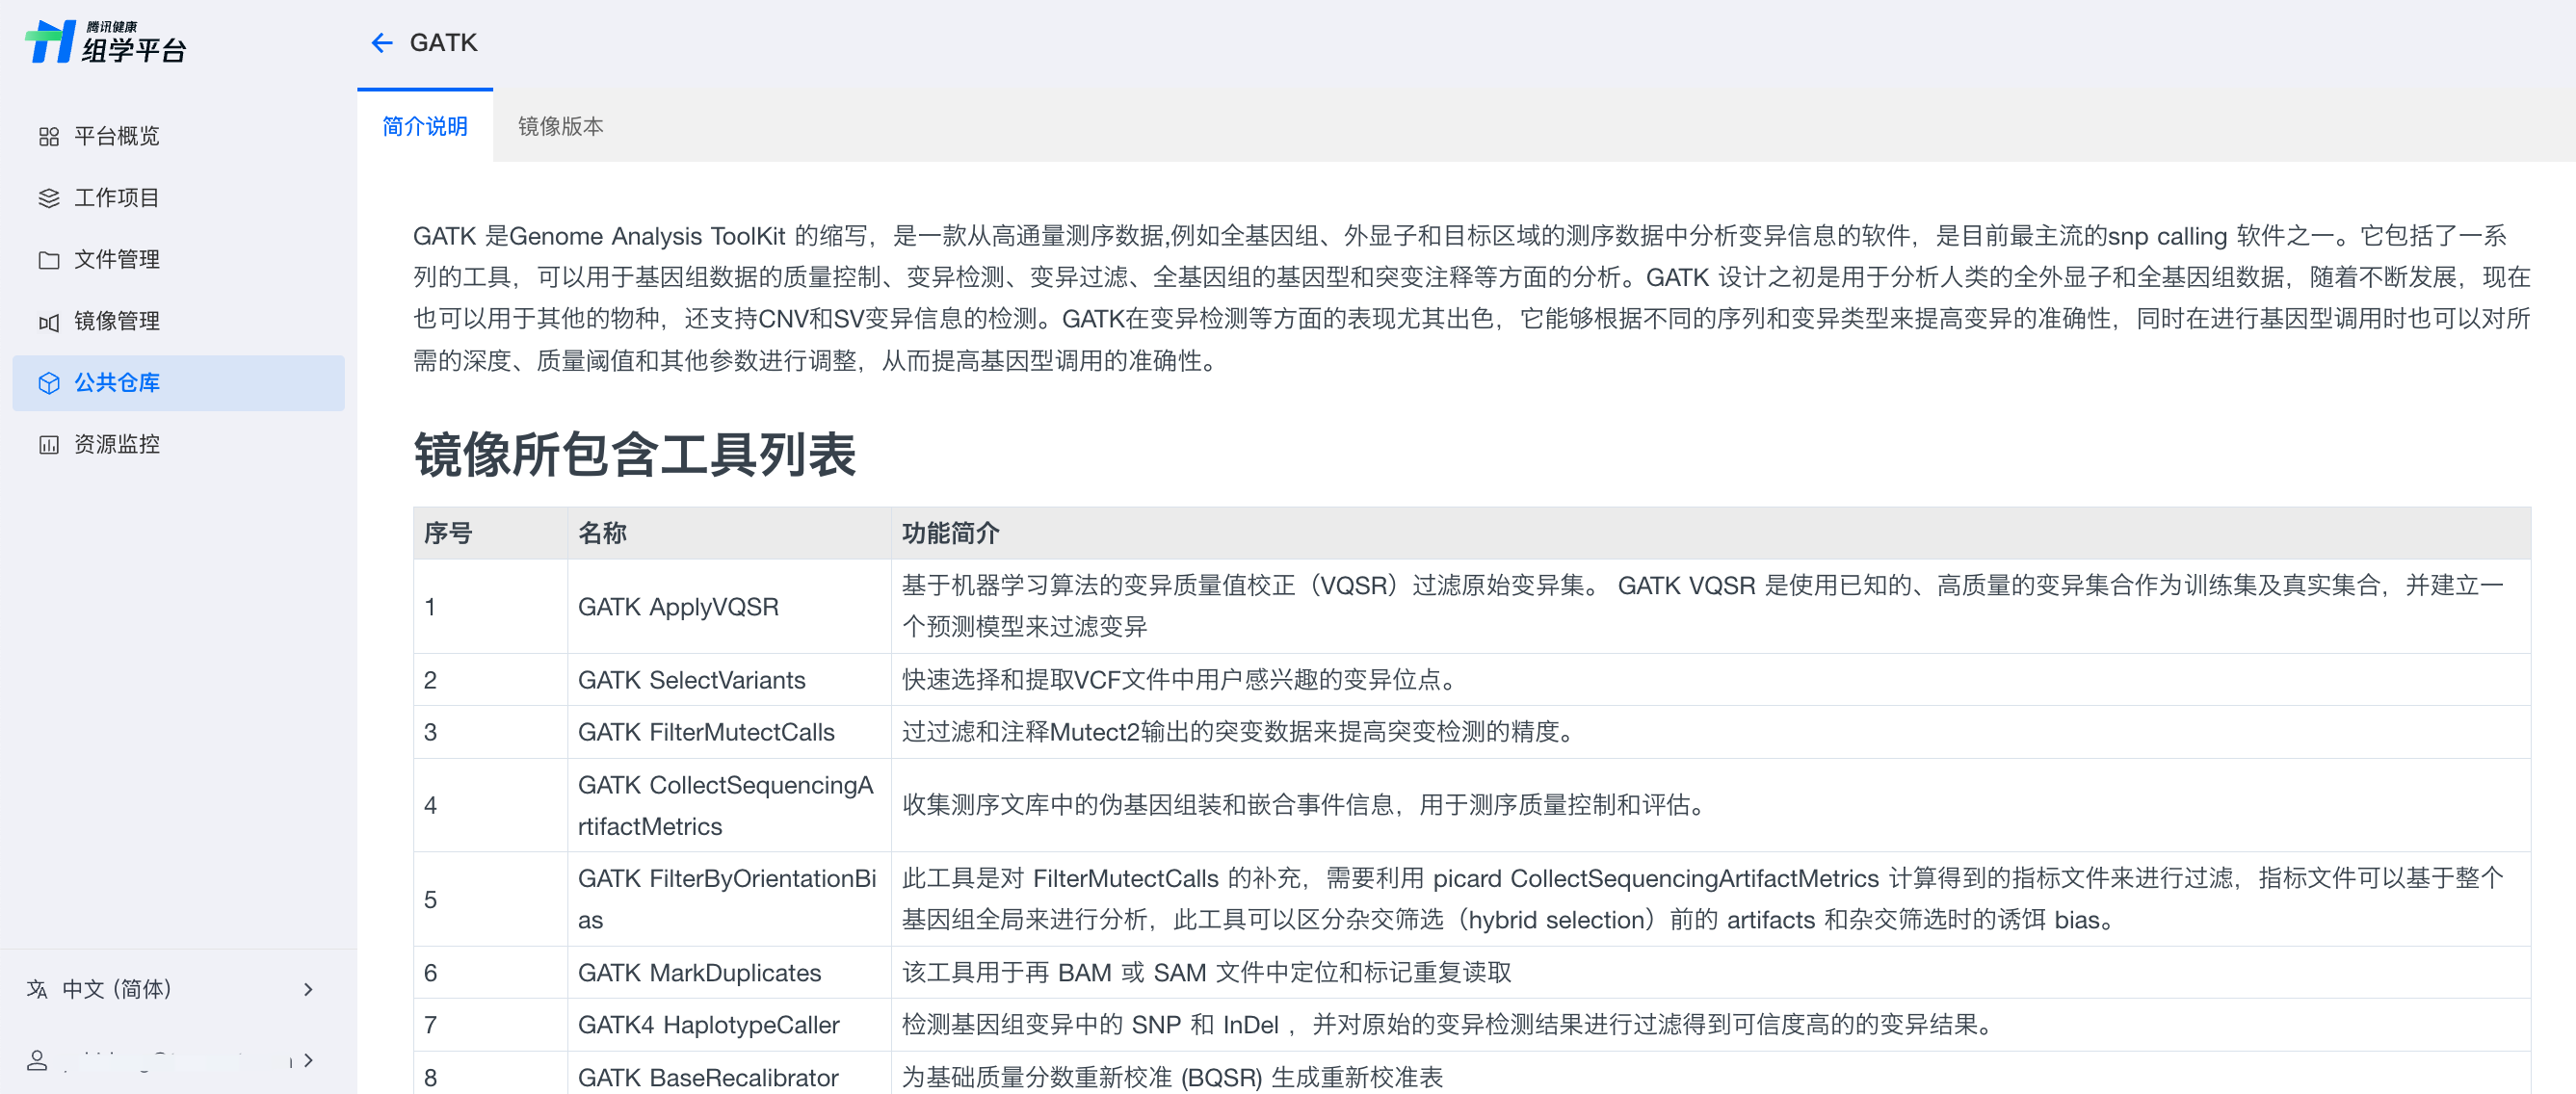2576x1094 pixels.
Task: Click the SelectVariants description about VCF
Action: pos(1184,680)
